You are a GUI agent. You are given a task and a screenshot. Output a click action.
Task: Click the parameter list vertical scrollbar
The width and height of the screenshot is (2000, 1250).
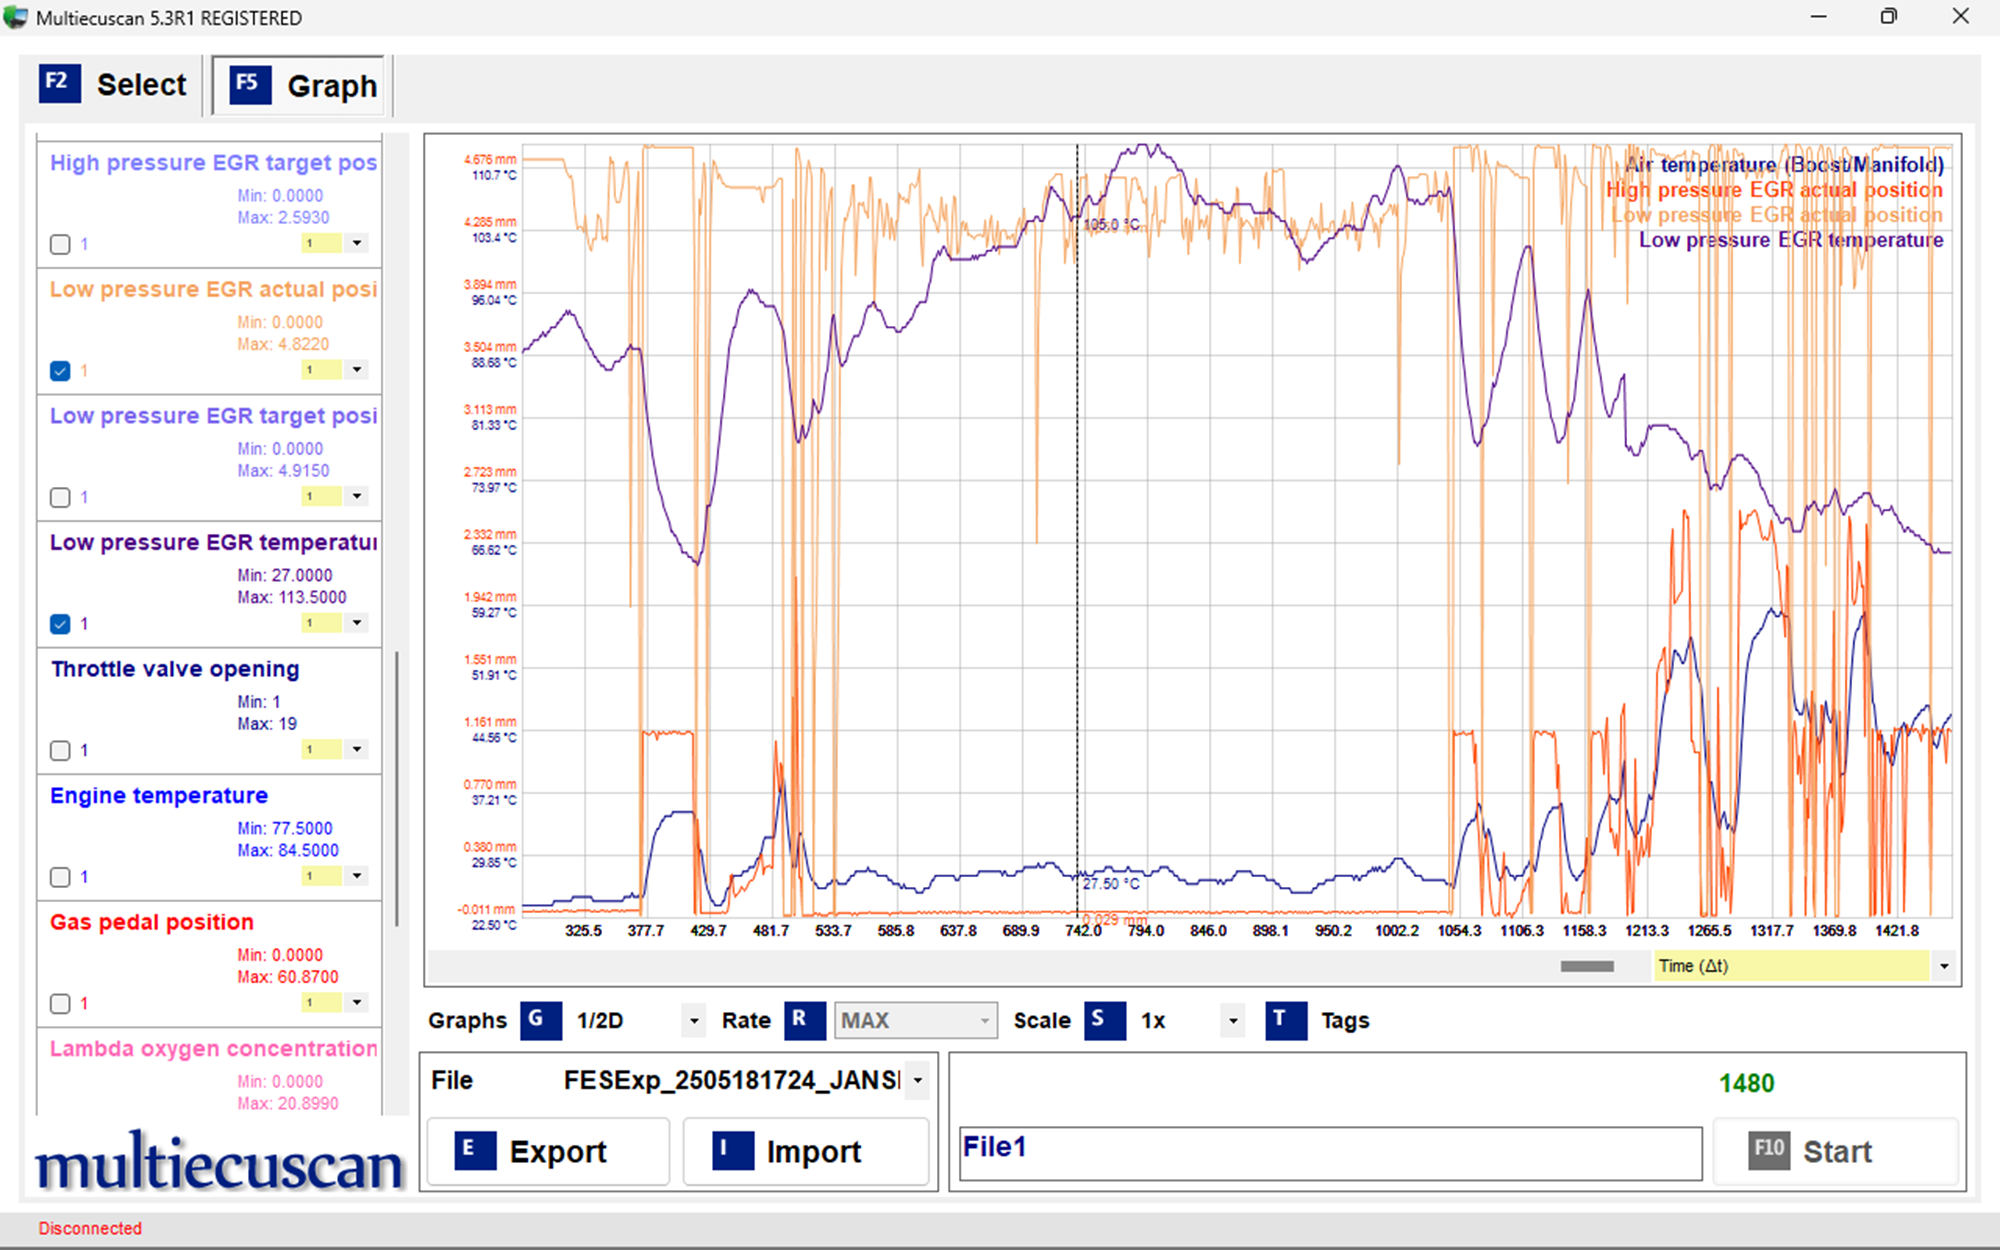click(397, 789)
